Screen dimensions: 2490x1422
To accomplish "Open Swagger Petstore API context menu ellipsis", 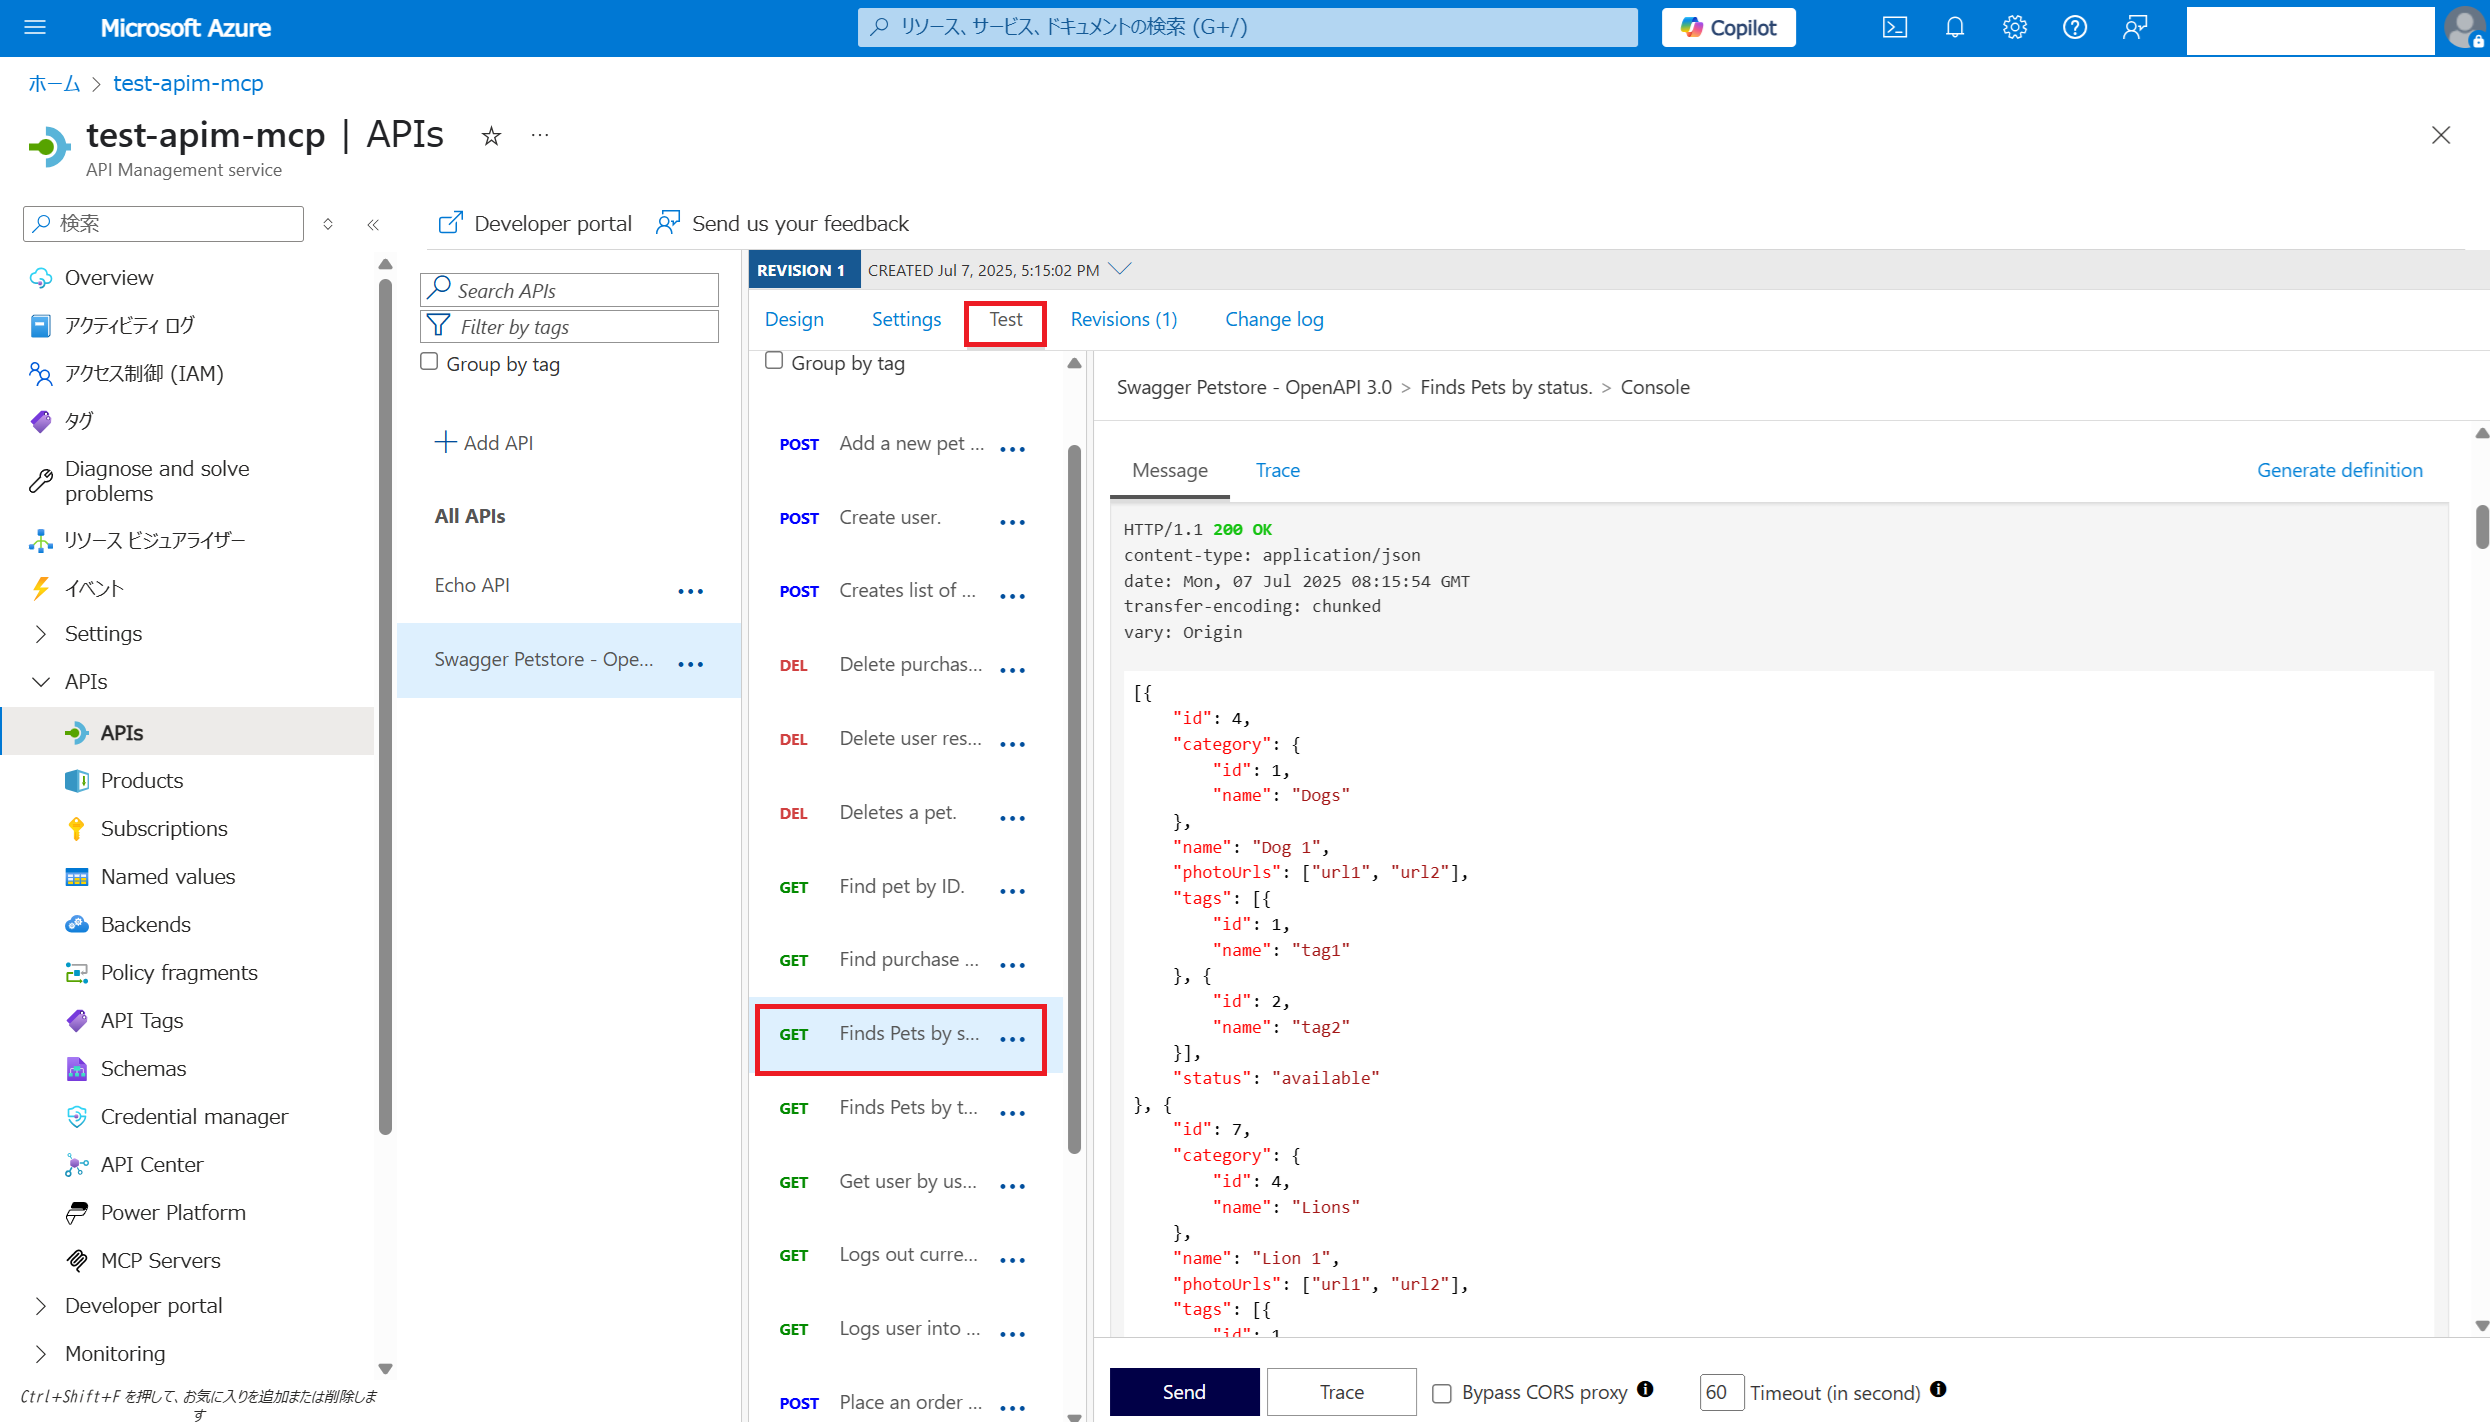I will pos(691,664).
